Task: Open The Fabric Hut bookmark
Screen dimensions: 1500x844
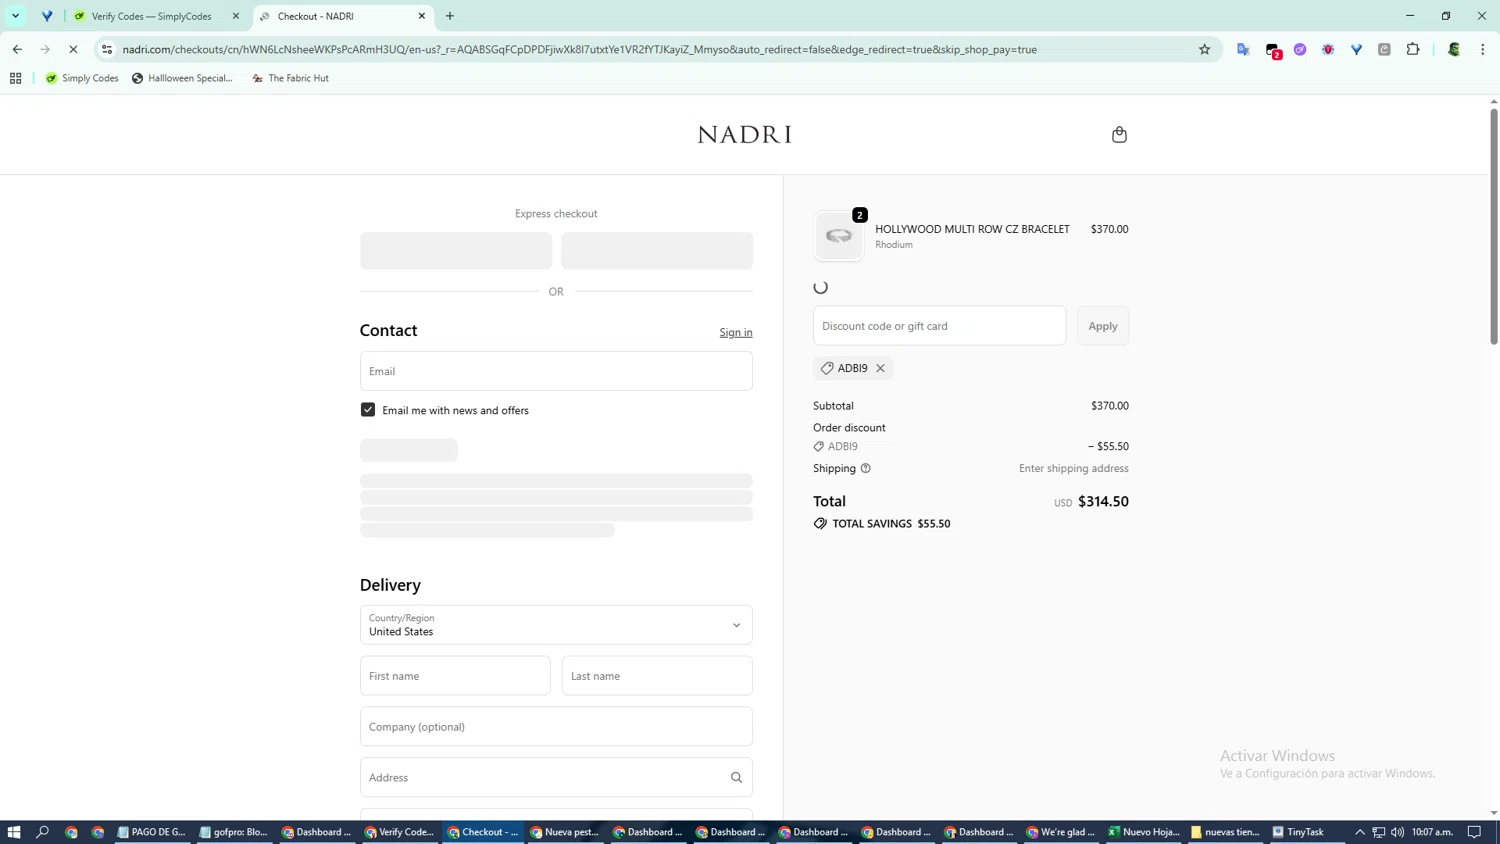Action: point(290,78)
